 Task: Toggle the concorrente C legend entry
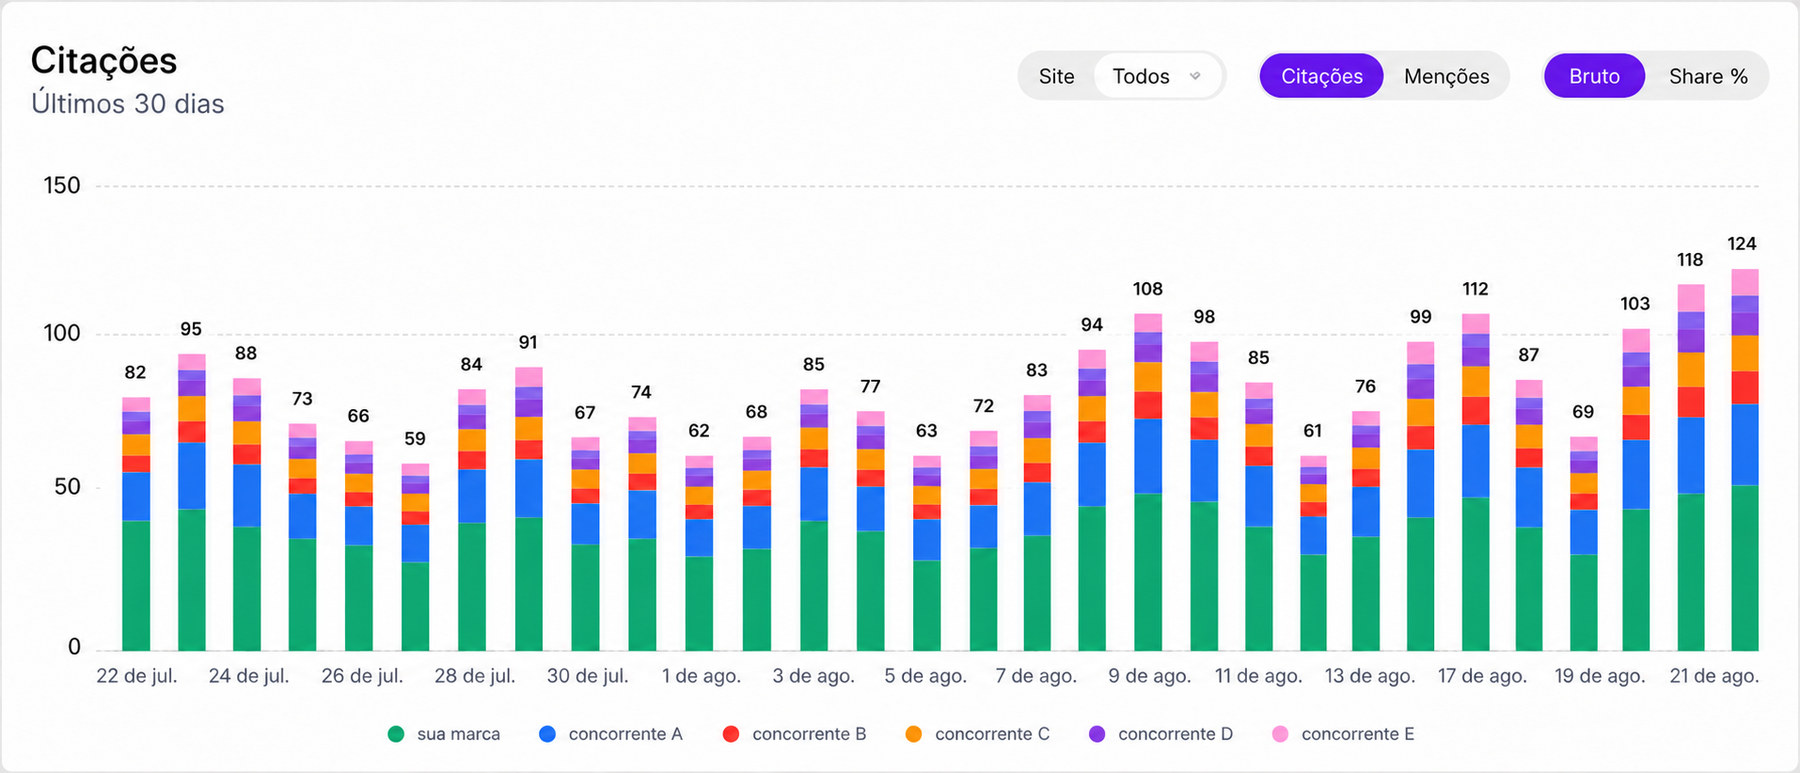[x=978, y=734]
